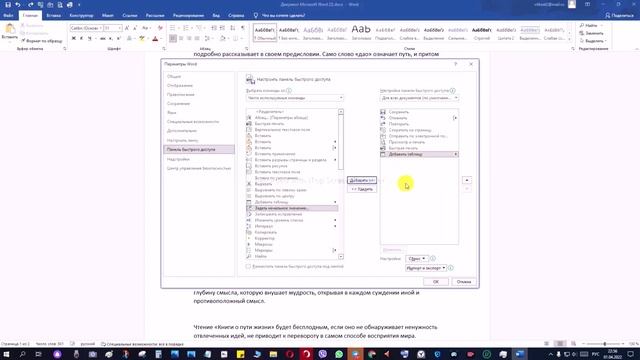The height and width of the screenshot is (360, 640).
Task: Open the Импорт и экспорт dropdown
Action: tap(426, 268)
